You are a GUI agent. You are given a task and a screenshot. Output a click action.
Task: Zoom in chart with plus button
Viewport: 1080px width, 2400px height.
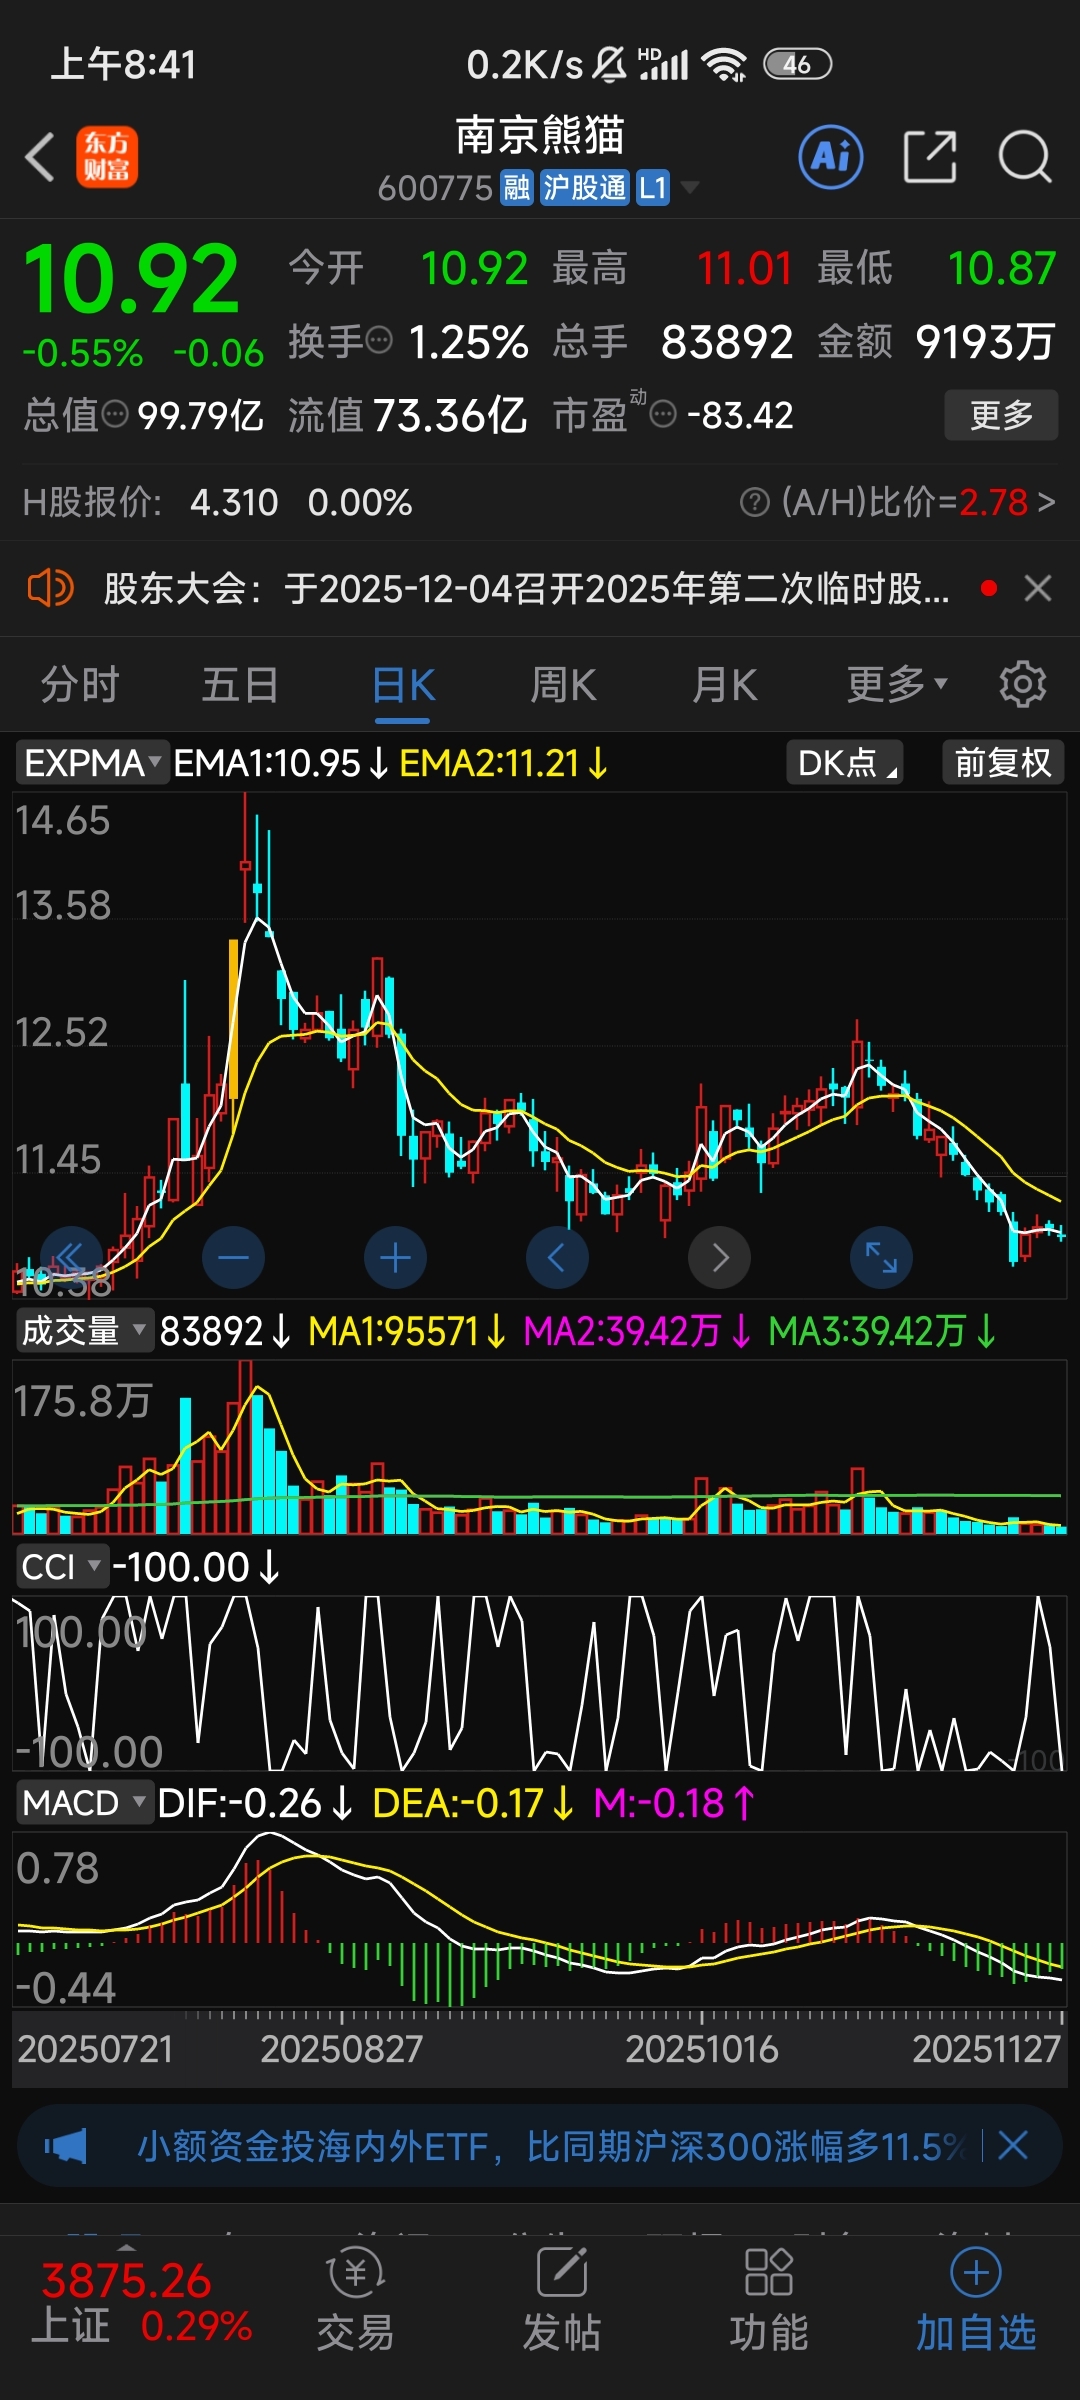point(395,1257)
